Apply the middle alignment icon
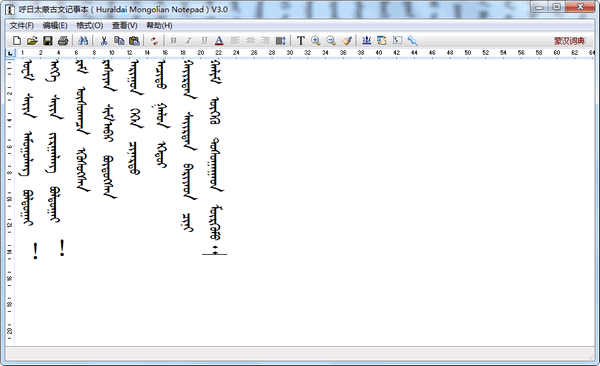 [250, 41]
